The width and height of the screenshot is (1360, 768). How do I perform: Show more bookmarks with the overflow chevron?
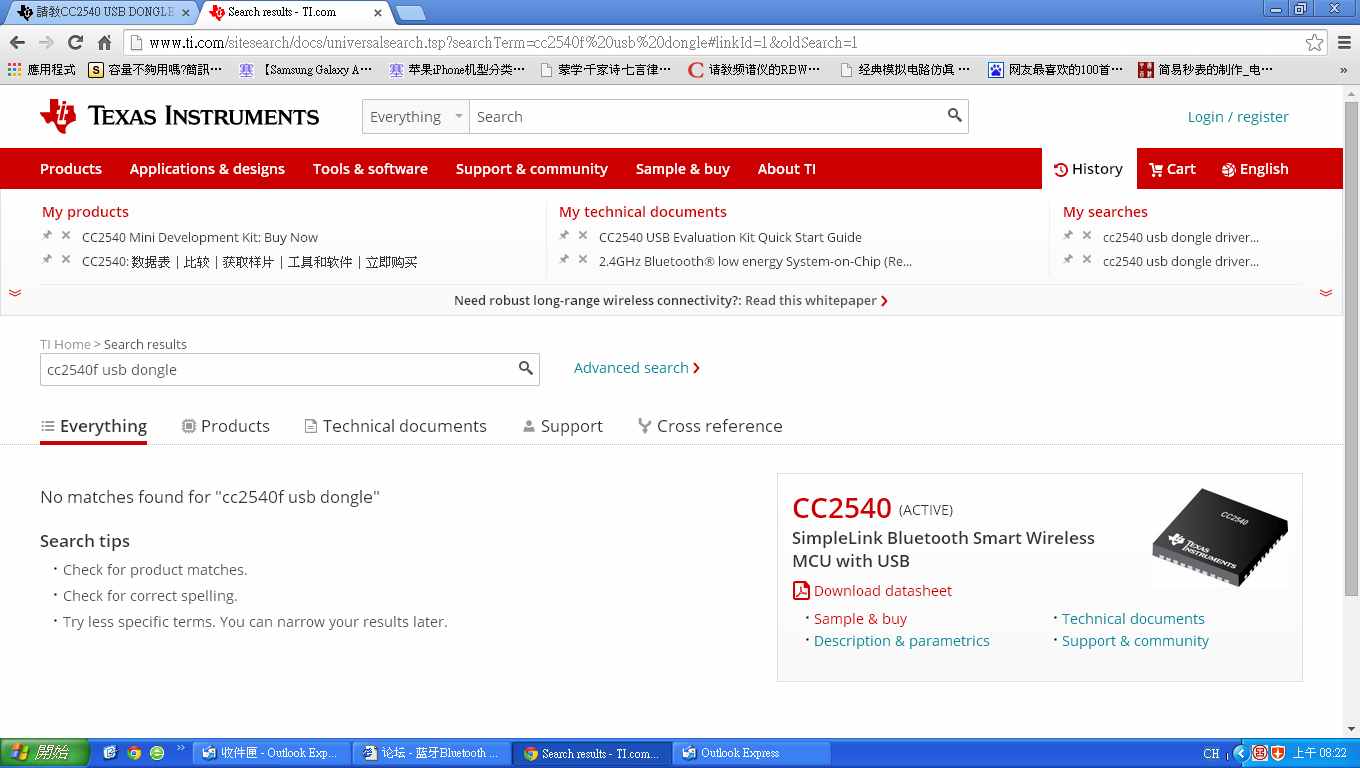[x=1343, y=70]
